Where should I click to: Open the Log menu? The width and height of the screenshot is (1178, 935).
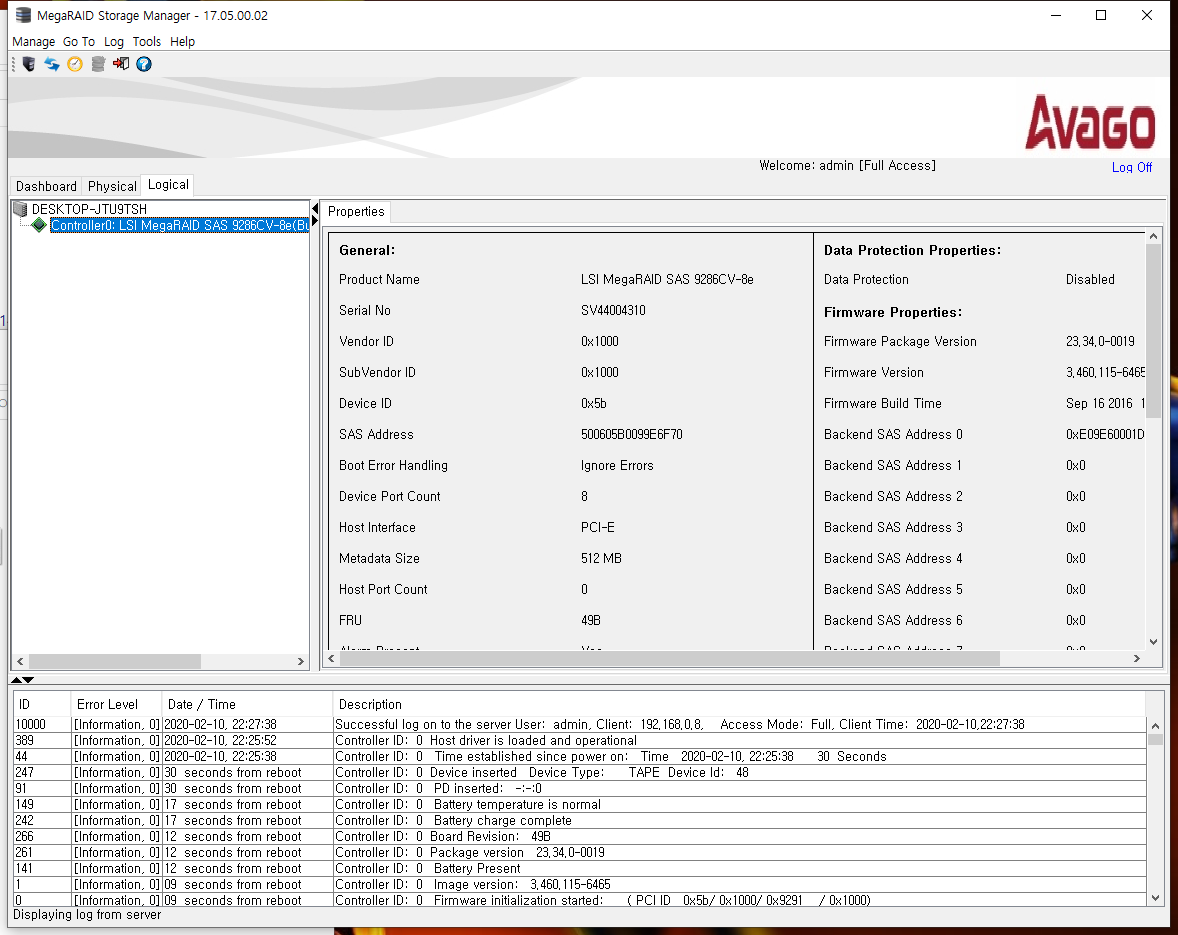tap(113, 41)
